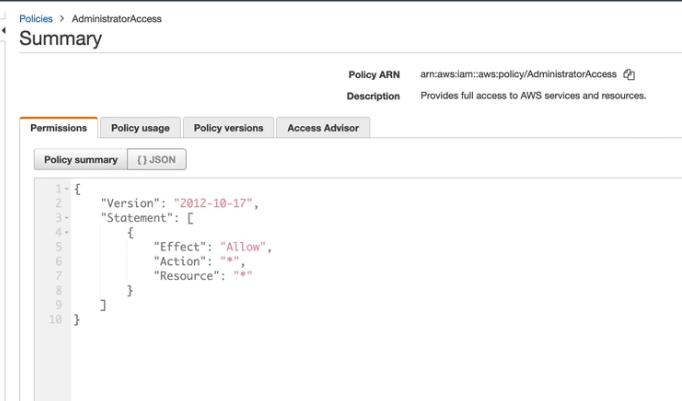Collapse the Statement array at line 3
This screenshot has width=682, height=401.
coord(65,218)
